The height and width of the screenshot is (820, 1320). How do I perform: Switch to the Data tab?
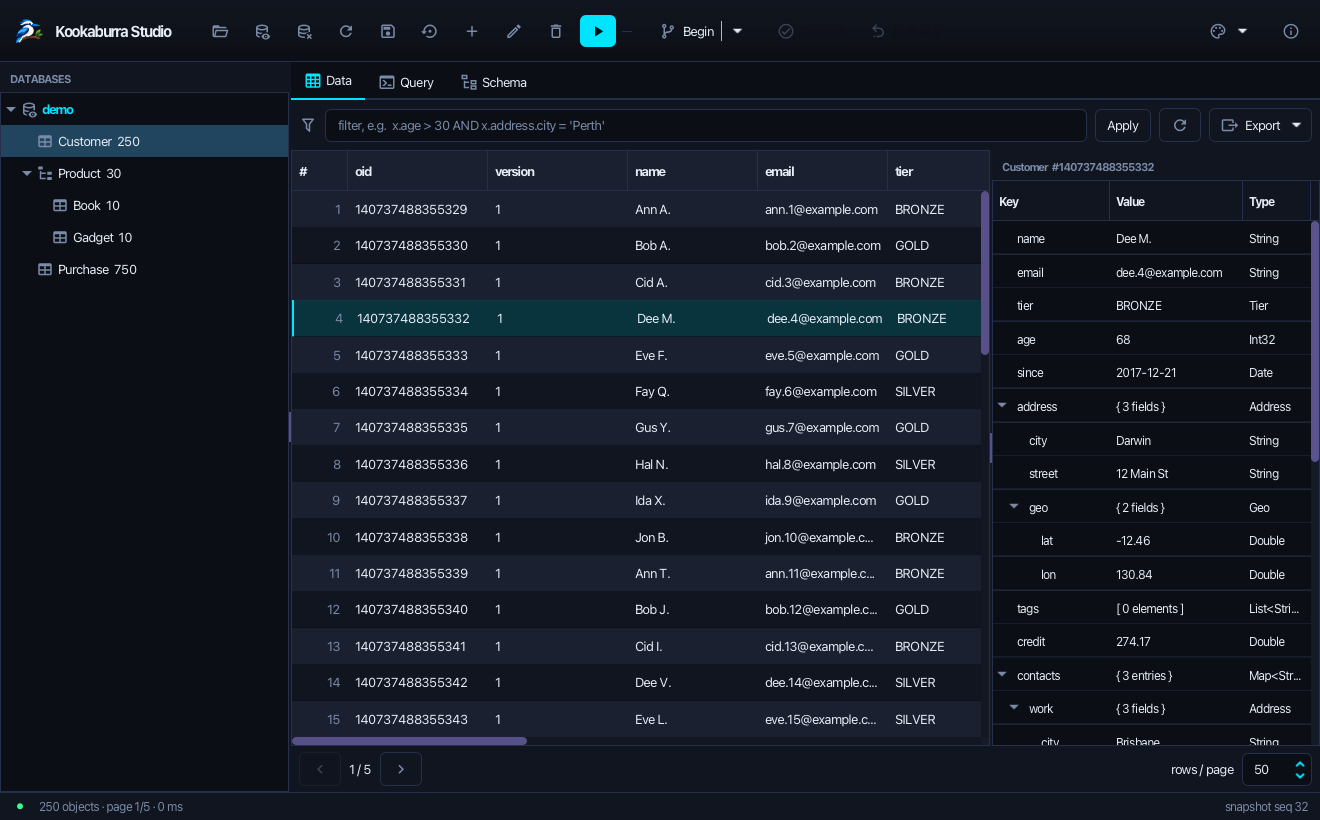(x=329, y=81)
